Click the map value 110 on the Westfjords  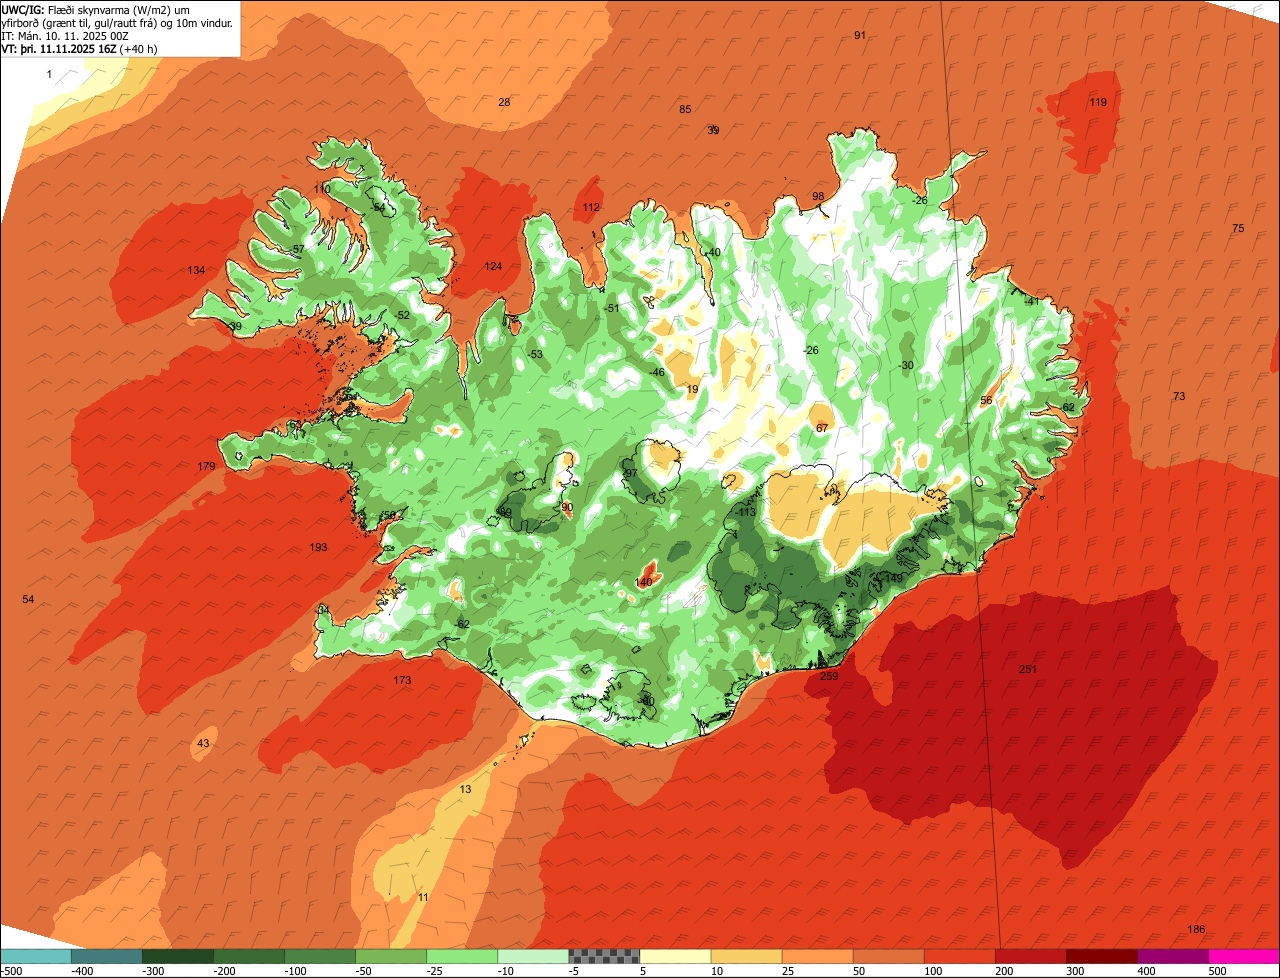click(x=321, y=189)
